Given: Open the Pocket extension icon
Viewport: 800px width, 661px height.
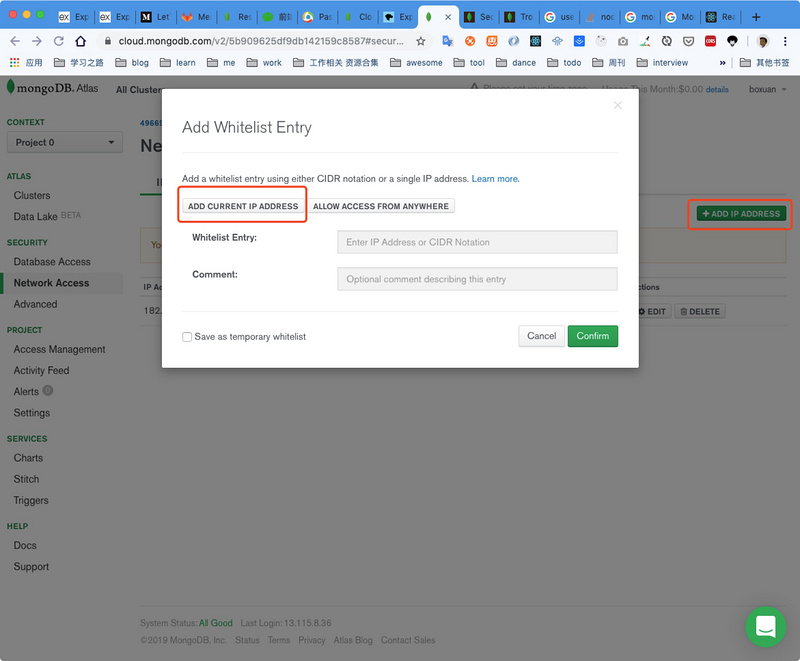Looking at the screenshot, I should pos(689,41).
